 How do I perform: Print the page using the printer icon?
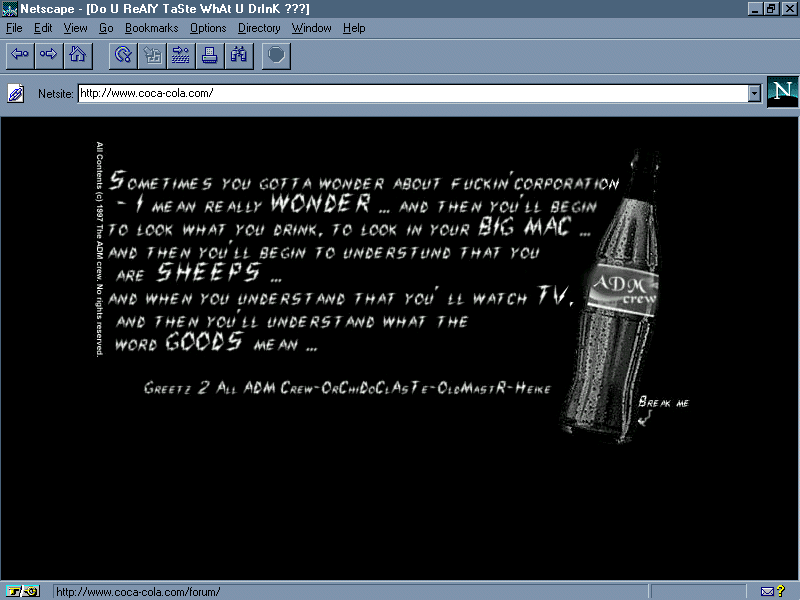(210, 54)
